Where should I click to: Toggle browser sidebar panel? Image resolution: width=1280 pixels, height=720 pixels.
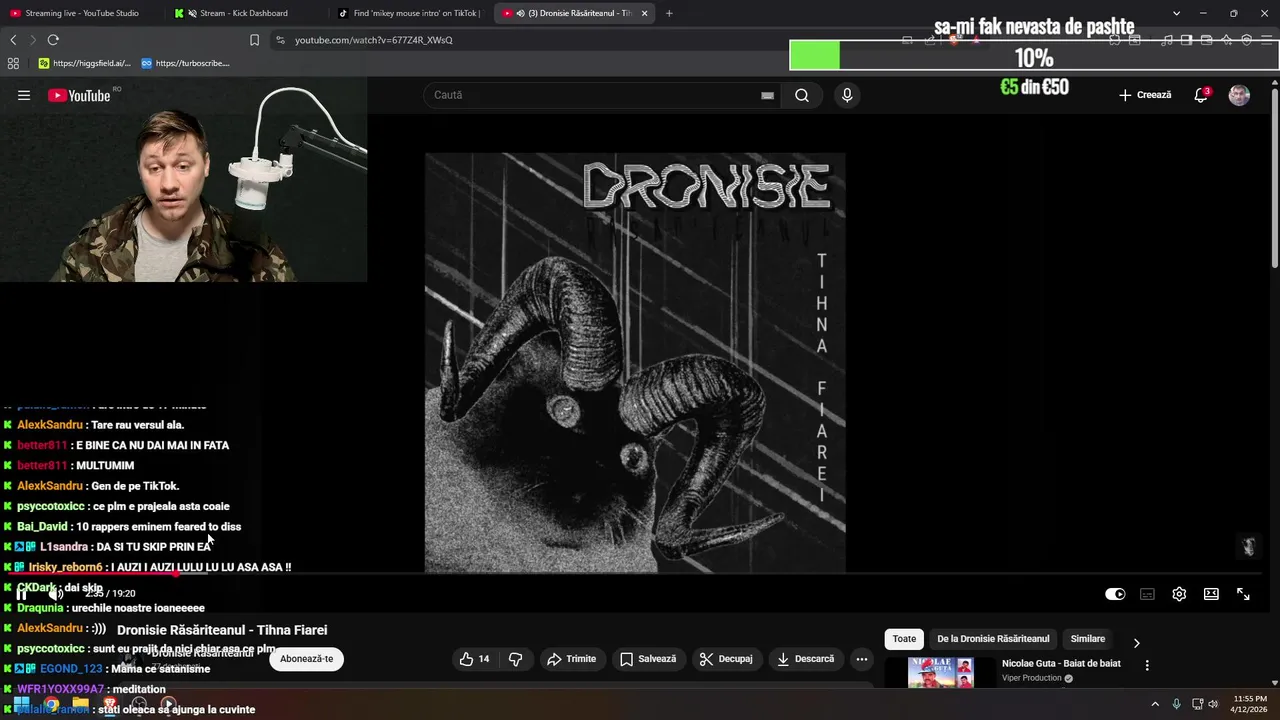pyautogui.click(x=1187, y=40)
